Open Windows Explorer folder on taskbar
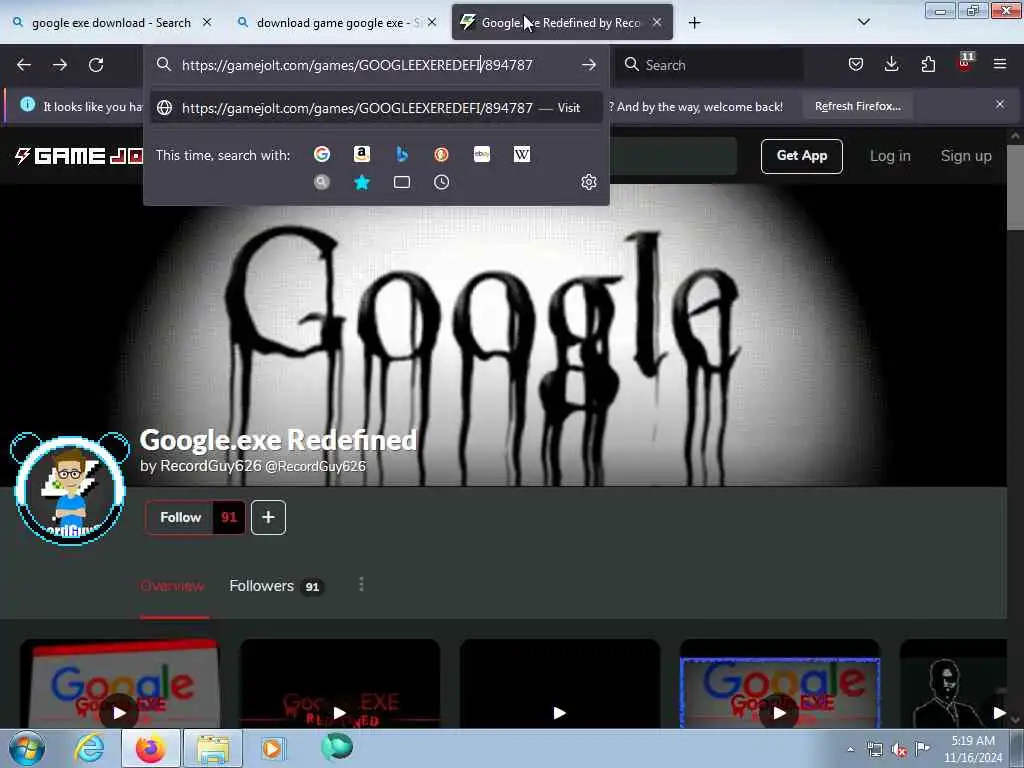The image size is (1024, 768). 213,748
